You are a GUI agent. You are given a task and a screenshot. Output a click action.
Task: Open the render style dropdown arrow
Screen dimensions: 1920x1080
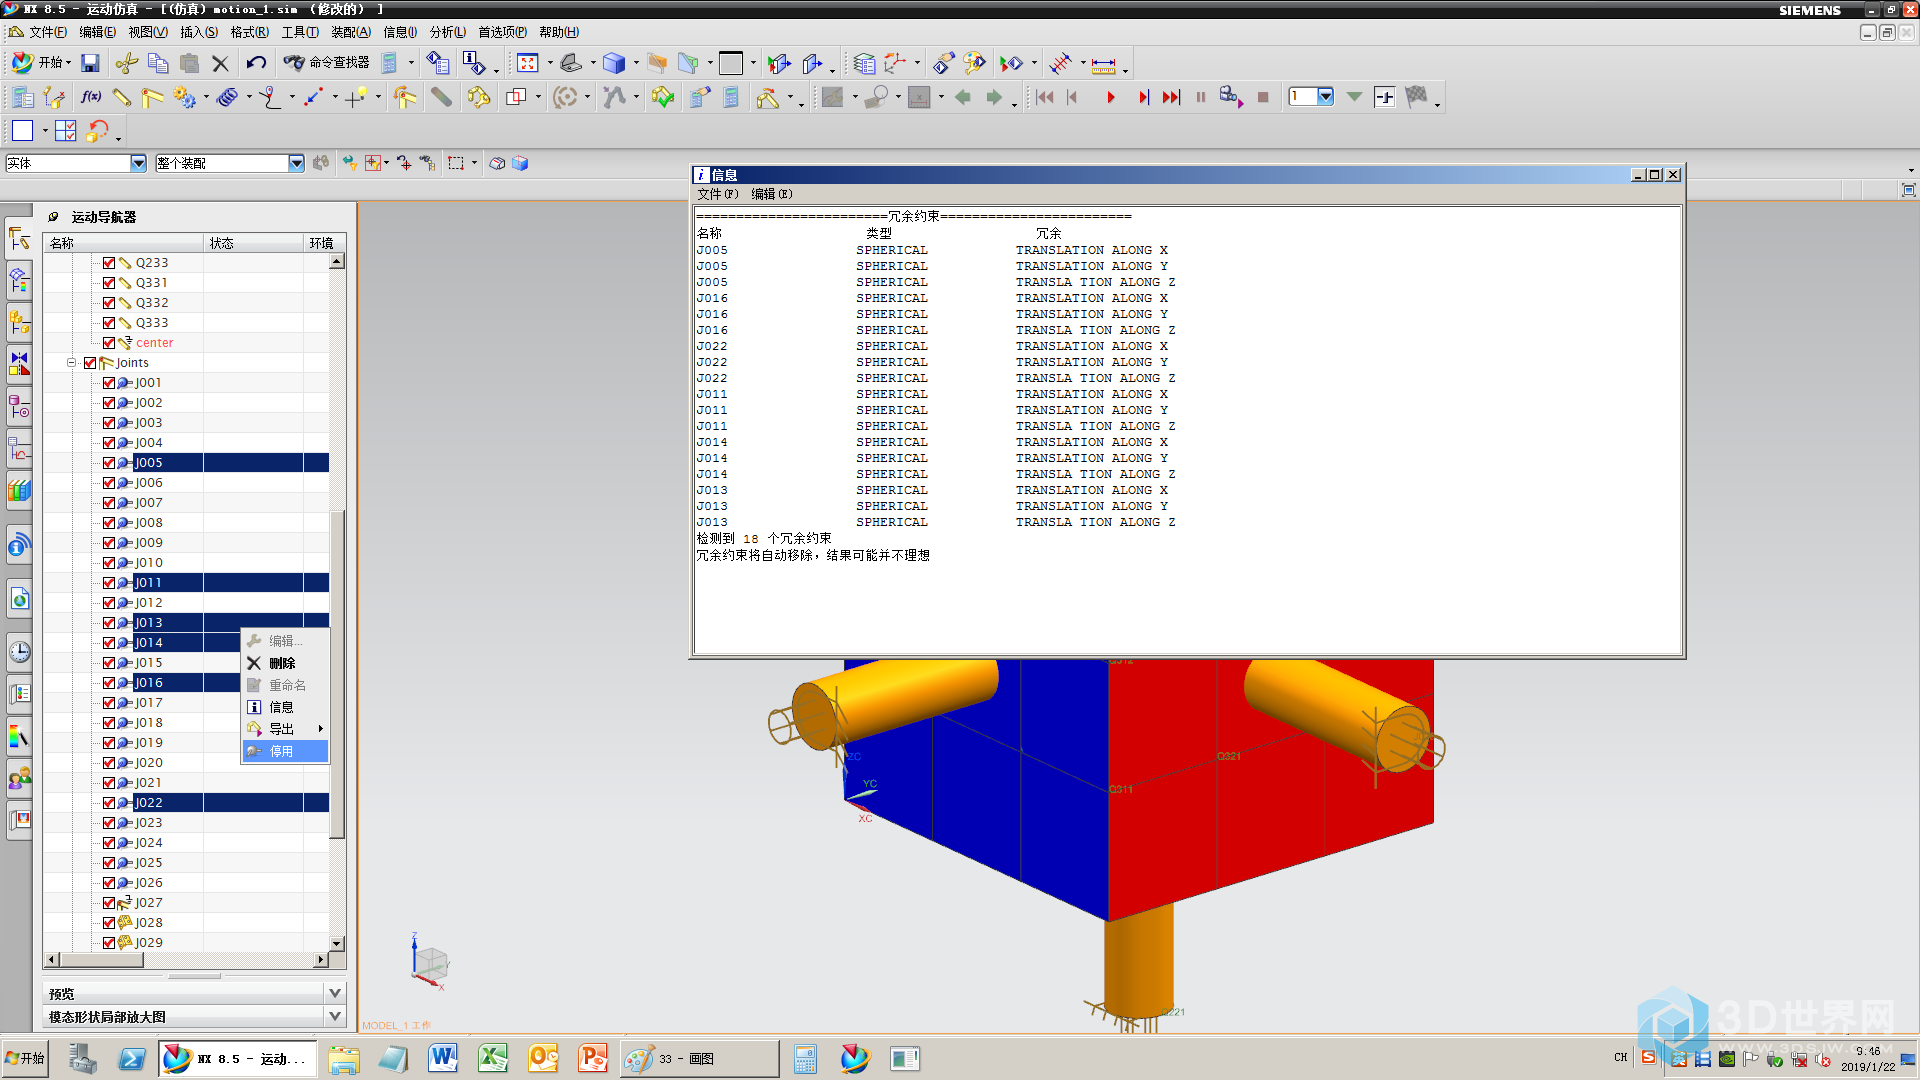click(x=636, y=64)
